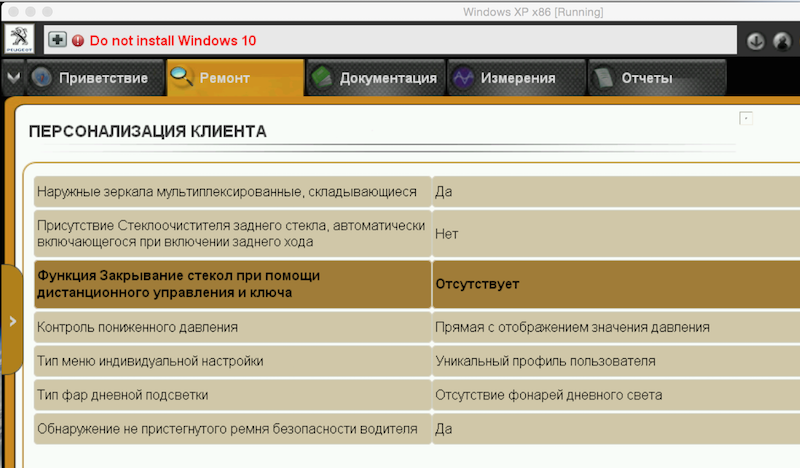Expand the menu chevron left of Приветствие
Screen dimensions: 800x468
point(13,78)
